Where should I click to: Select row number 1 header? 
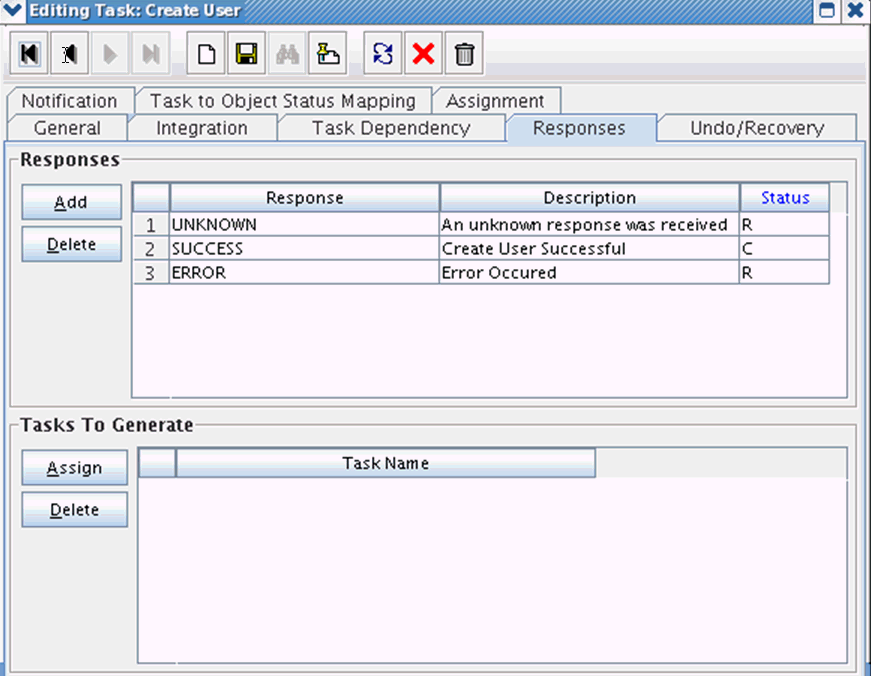pos(151,225)
